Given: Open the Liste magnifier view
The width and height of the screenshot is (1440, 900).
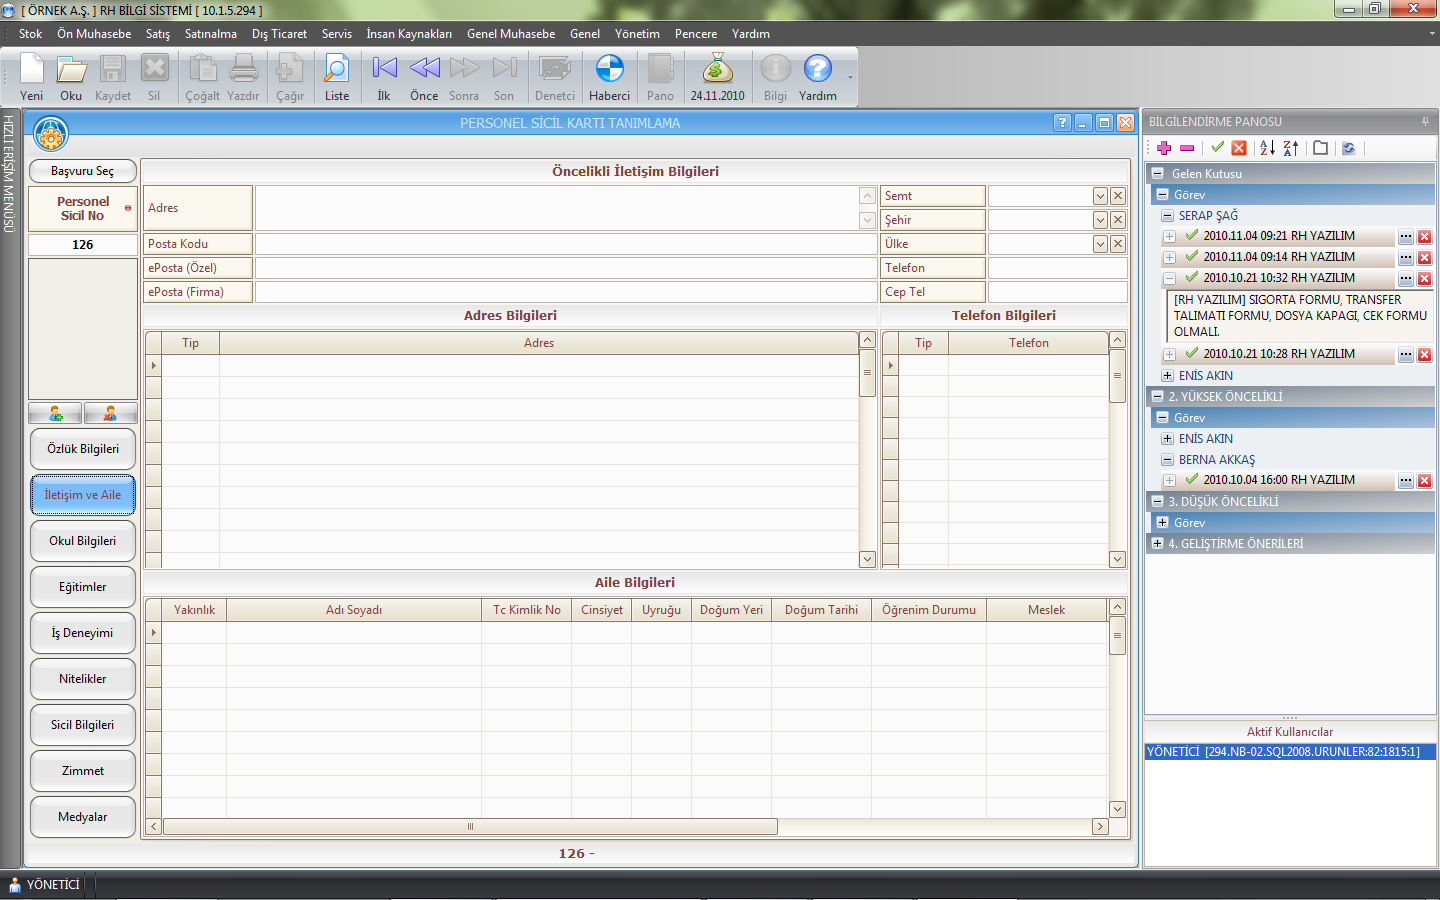Looking at the screenshot, I should [337, 77].
